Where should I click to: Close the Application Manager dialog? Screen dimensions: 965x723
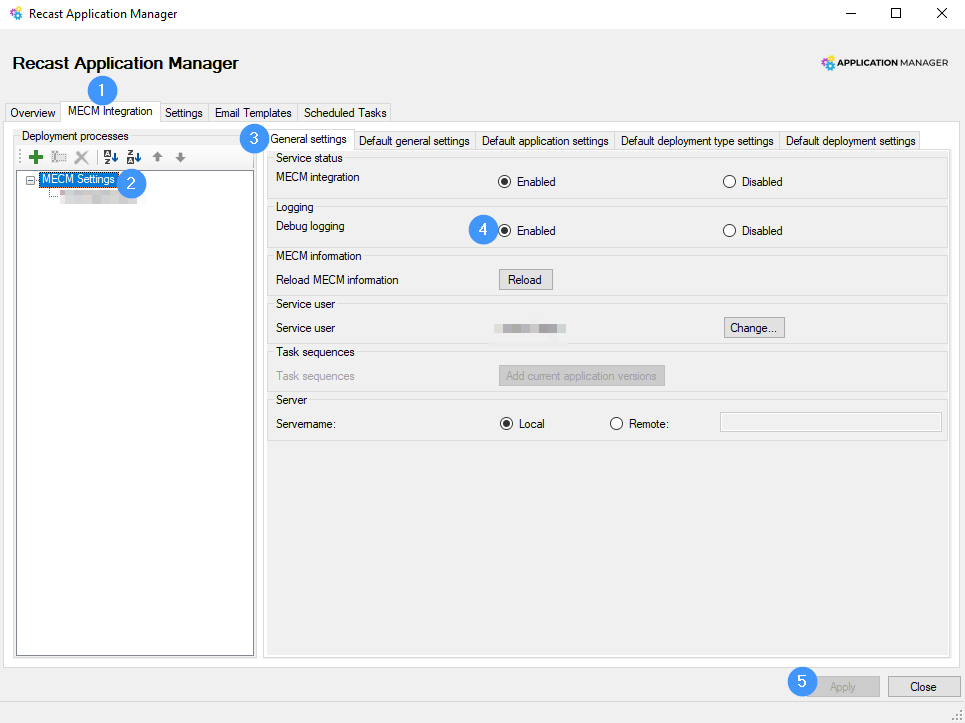pyautogui.click(x=924, y=687)
